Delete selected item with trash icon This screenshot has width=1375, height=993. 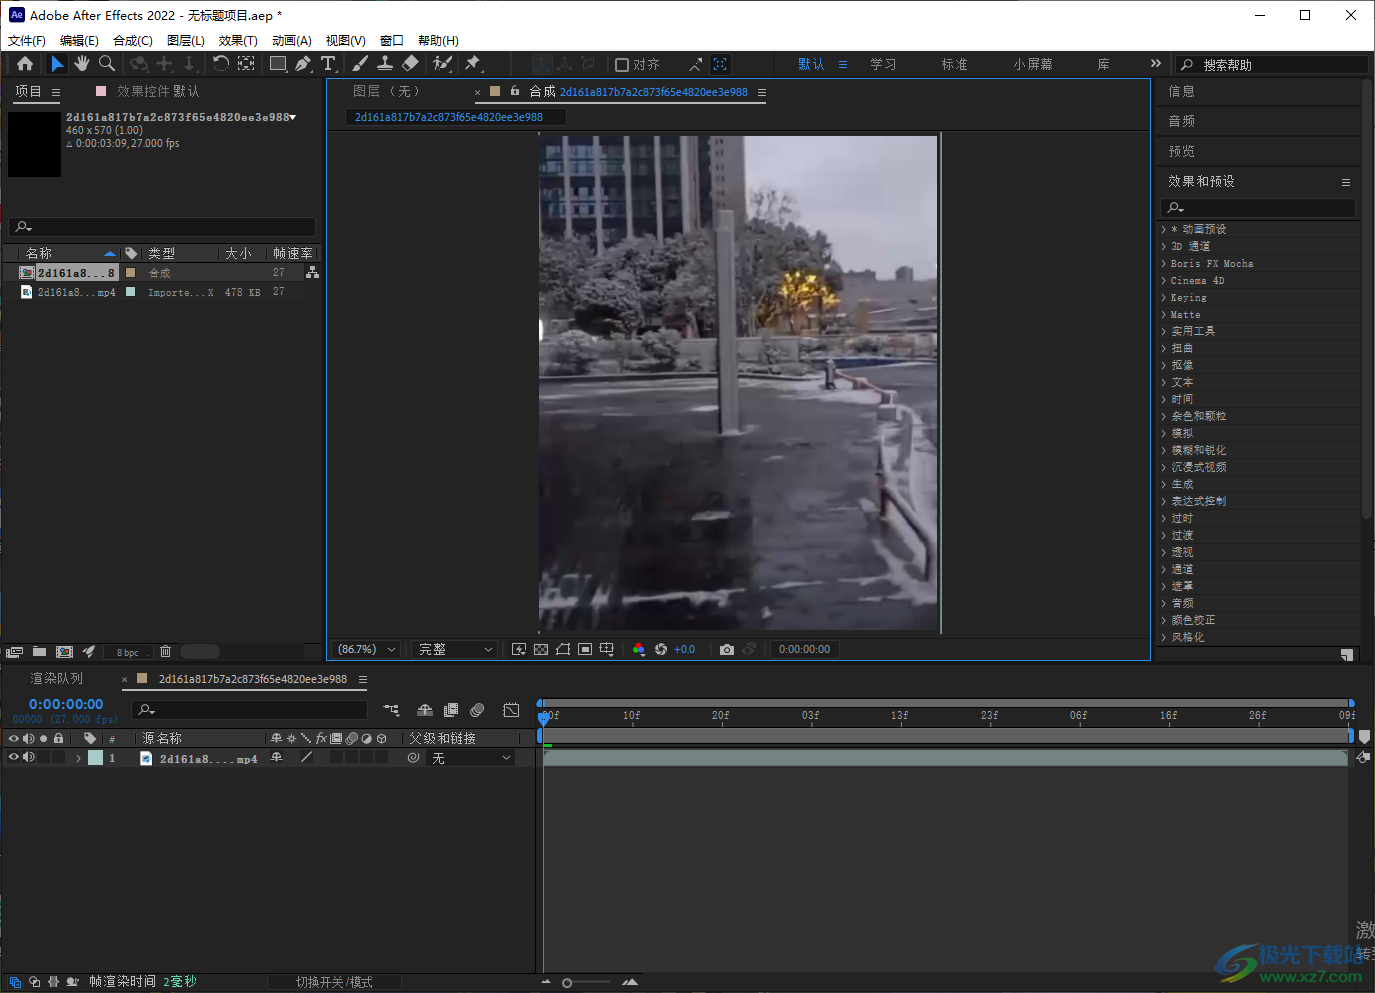pyautogui.click(x=166, y=652)
